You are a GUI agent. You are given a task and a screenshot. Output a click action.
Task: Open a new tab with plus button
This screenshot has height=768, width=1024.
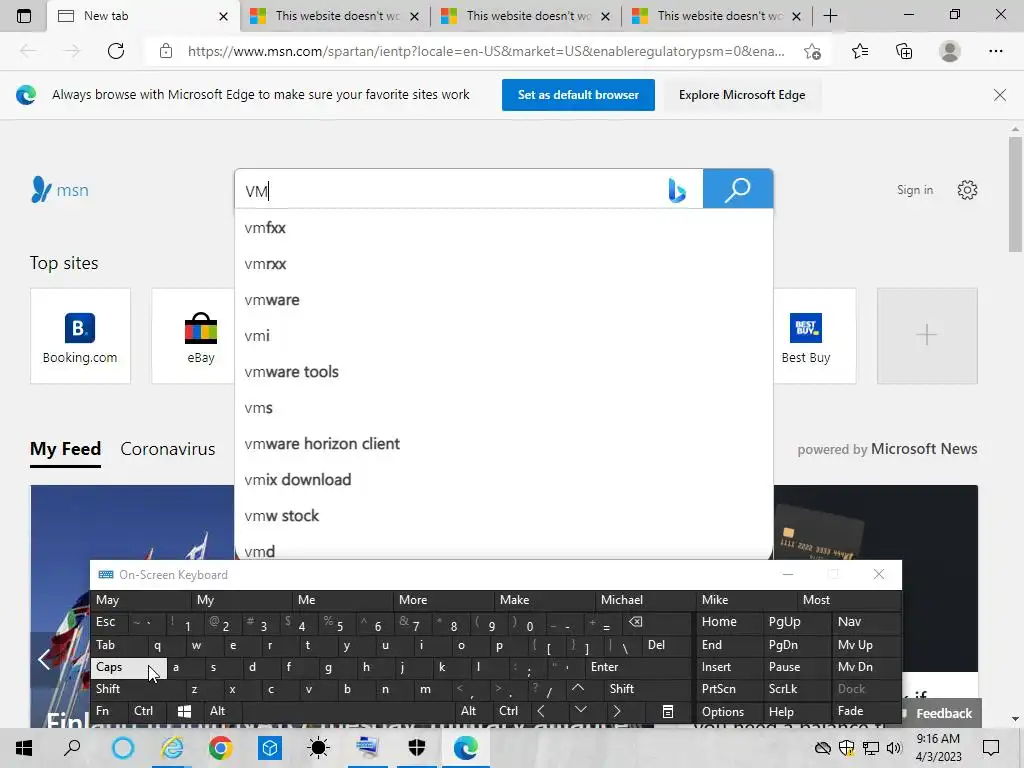tap(830, 16)
